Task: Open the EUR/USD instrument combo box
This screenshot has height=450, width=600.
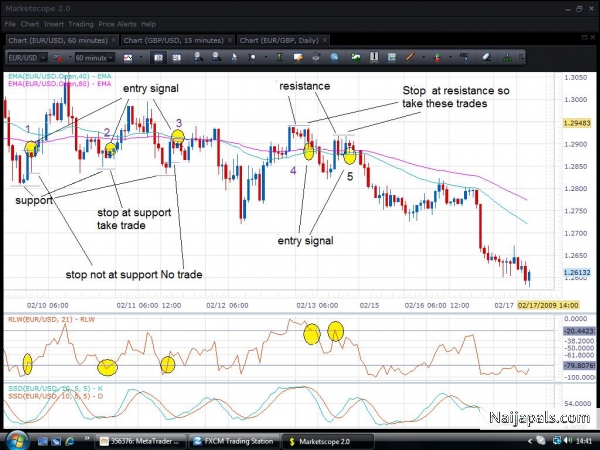Action: [27, 58]
